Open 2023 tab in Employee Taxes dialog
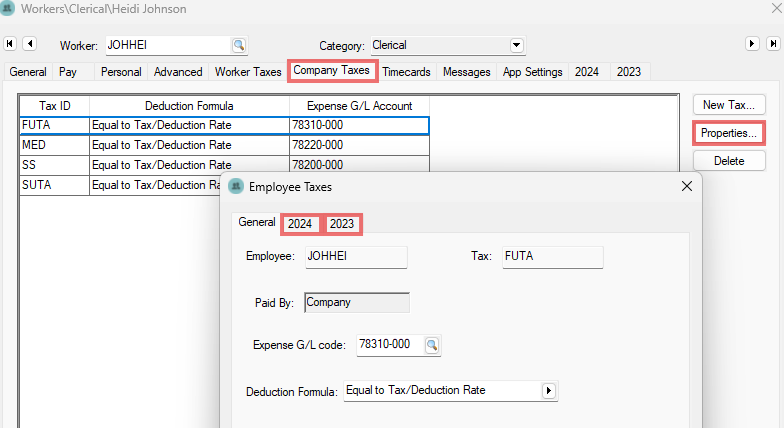Viewport: 784px width, 428px height. 342,224
